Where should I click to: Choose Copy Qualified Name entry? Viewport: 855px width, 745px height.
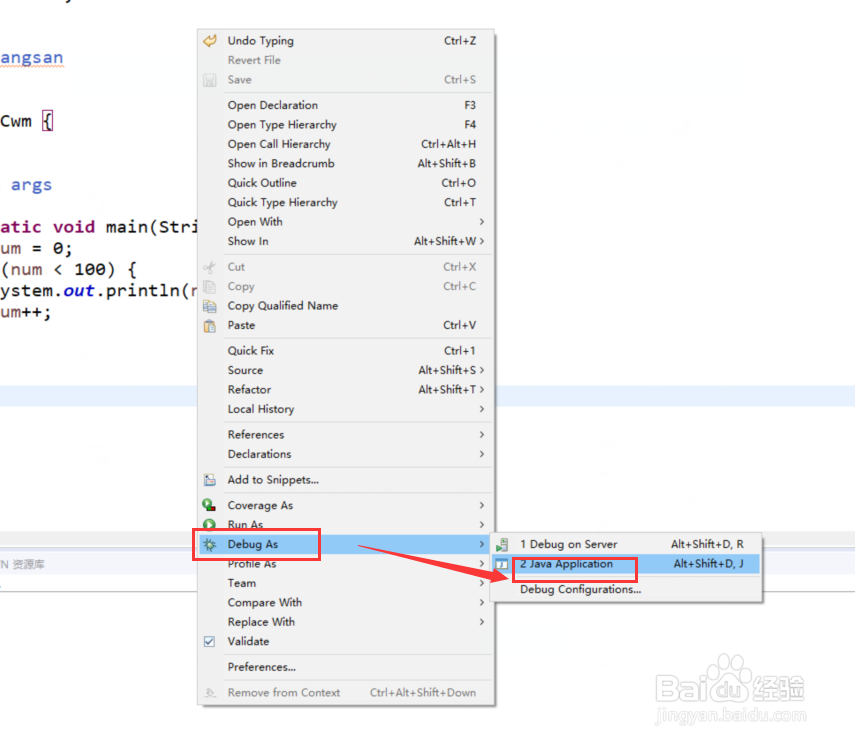[346, 306]
